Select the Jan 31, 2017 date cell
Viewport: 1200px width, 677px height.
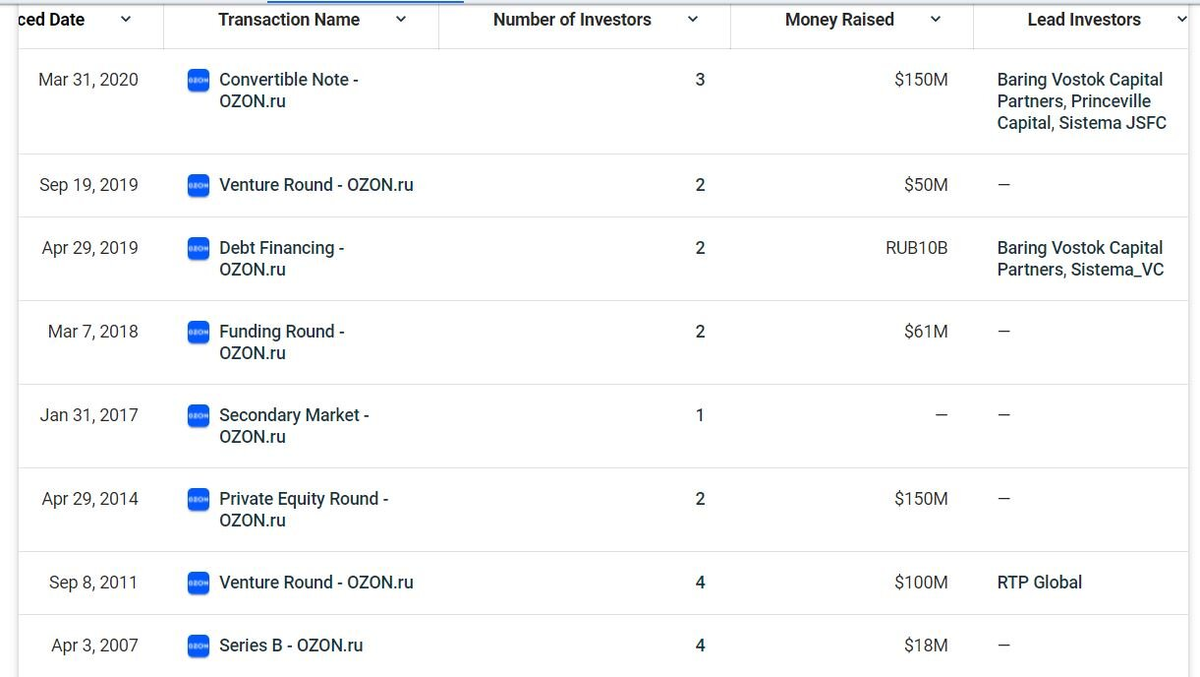(89, 415)
